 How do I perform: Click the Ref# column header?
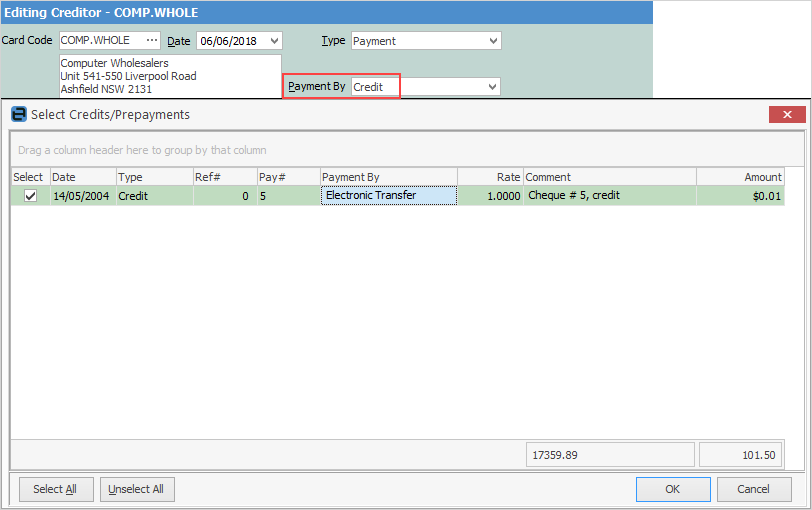point(225,177)
